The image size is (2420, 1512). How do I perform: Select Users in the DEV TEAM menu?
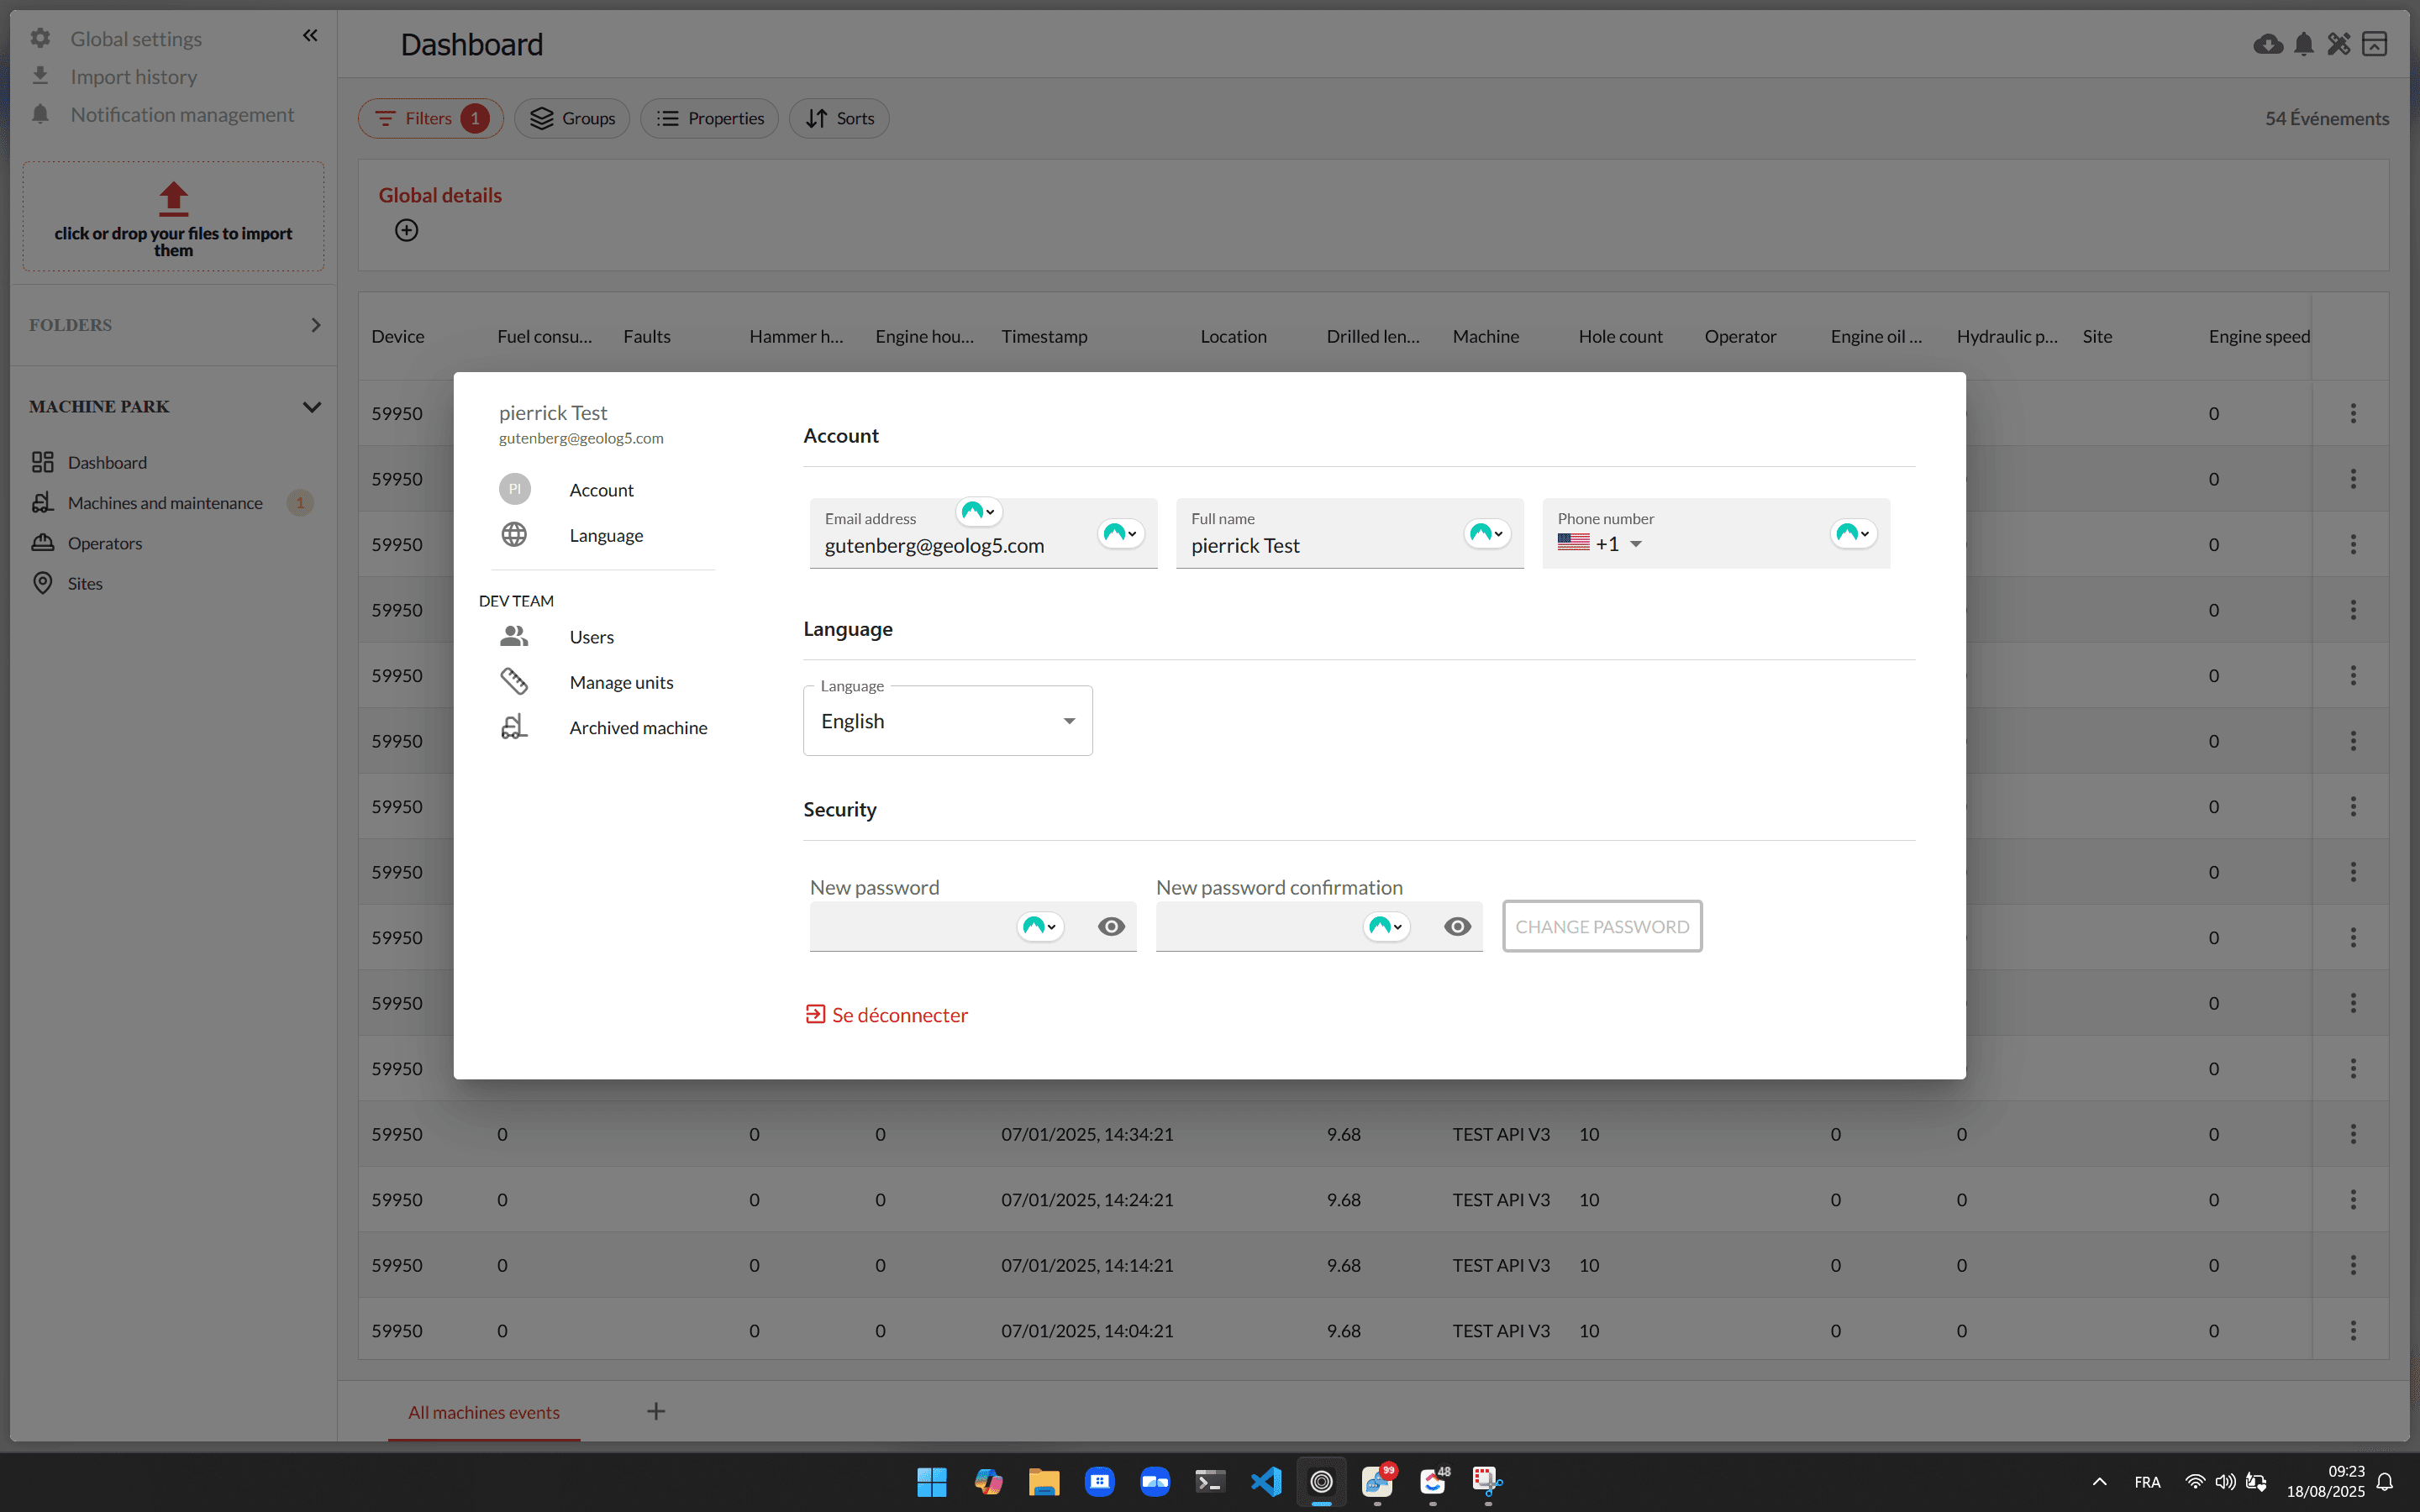tap(591, 637)
